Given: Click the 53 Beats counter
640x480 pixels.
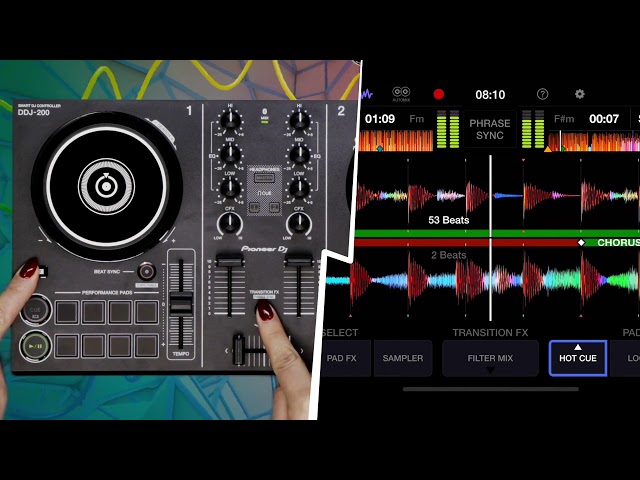Looking at the screenshot, I should (449, 220).
